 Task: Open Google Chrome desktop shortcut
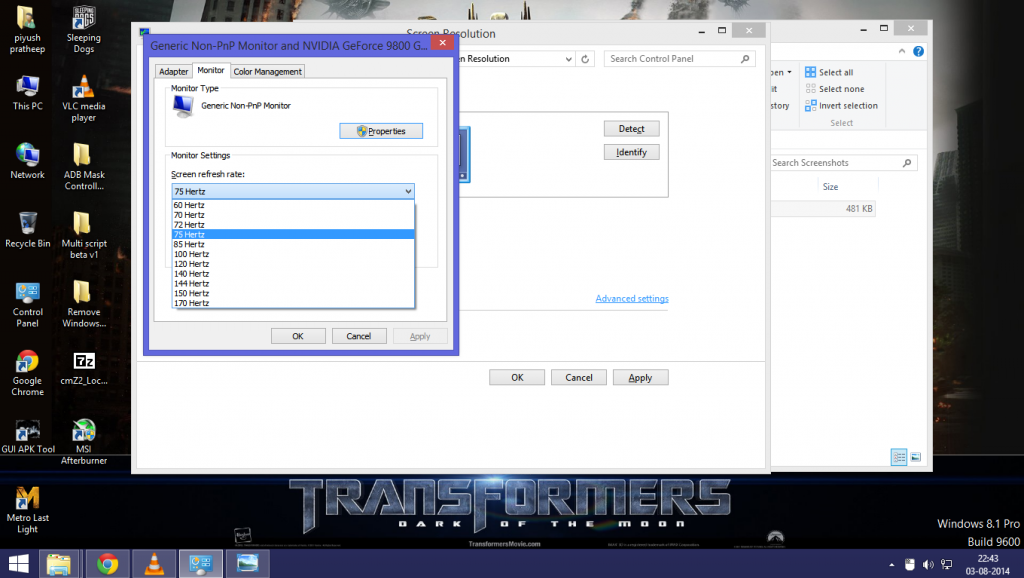(28, 362)
